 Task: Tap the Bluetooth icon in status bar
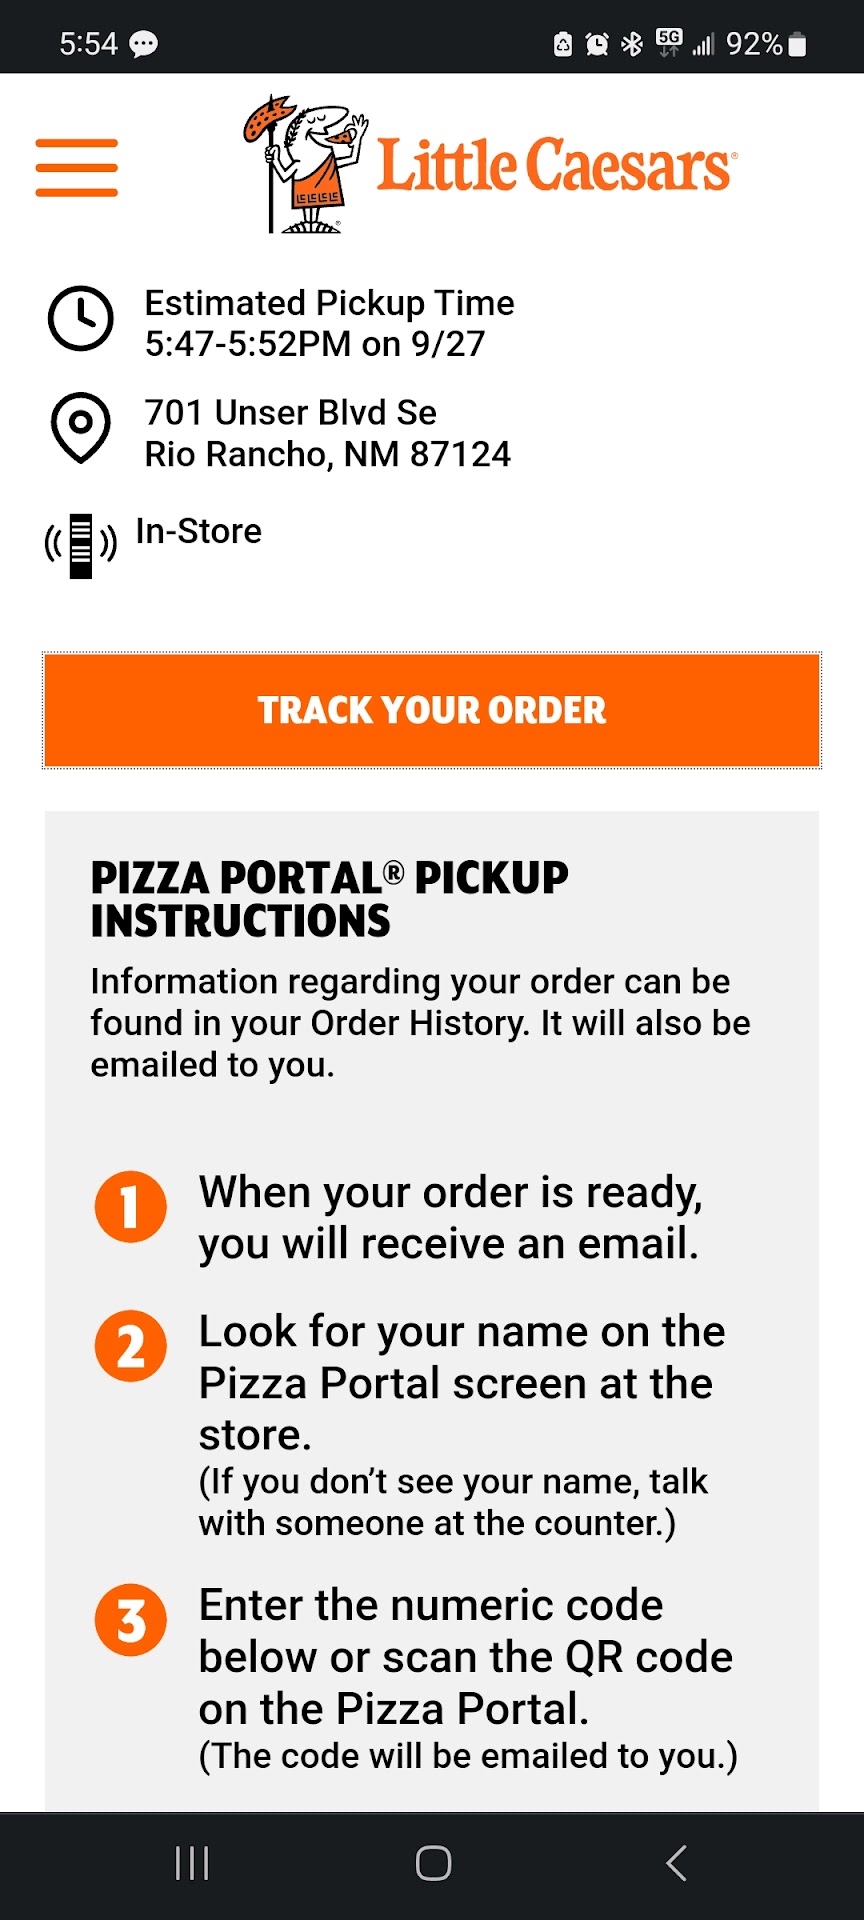coord(632,44)
